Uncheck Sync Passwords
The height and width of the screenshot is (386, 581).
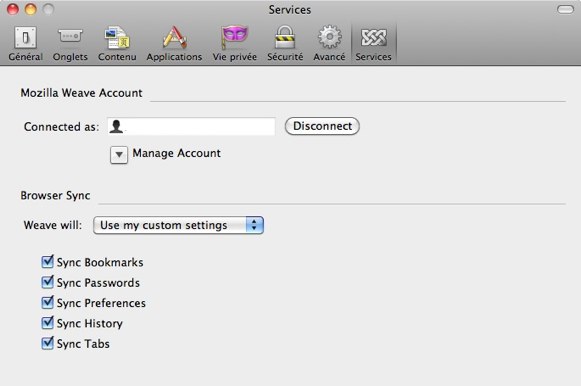tap(47, 282)
